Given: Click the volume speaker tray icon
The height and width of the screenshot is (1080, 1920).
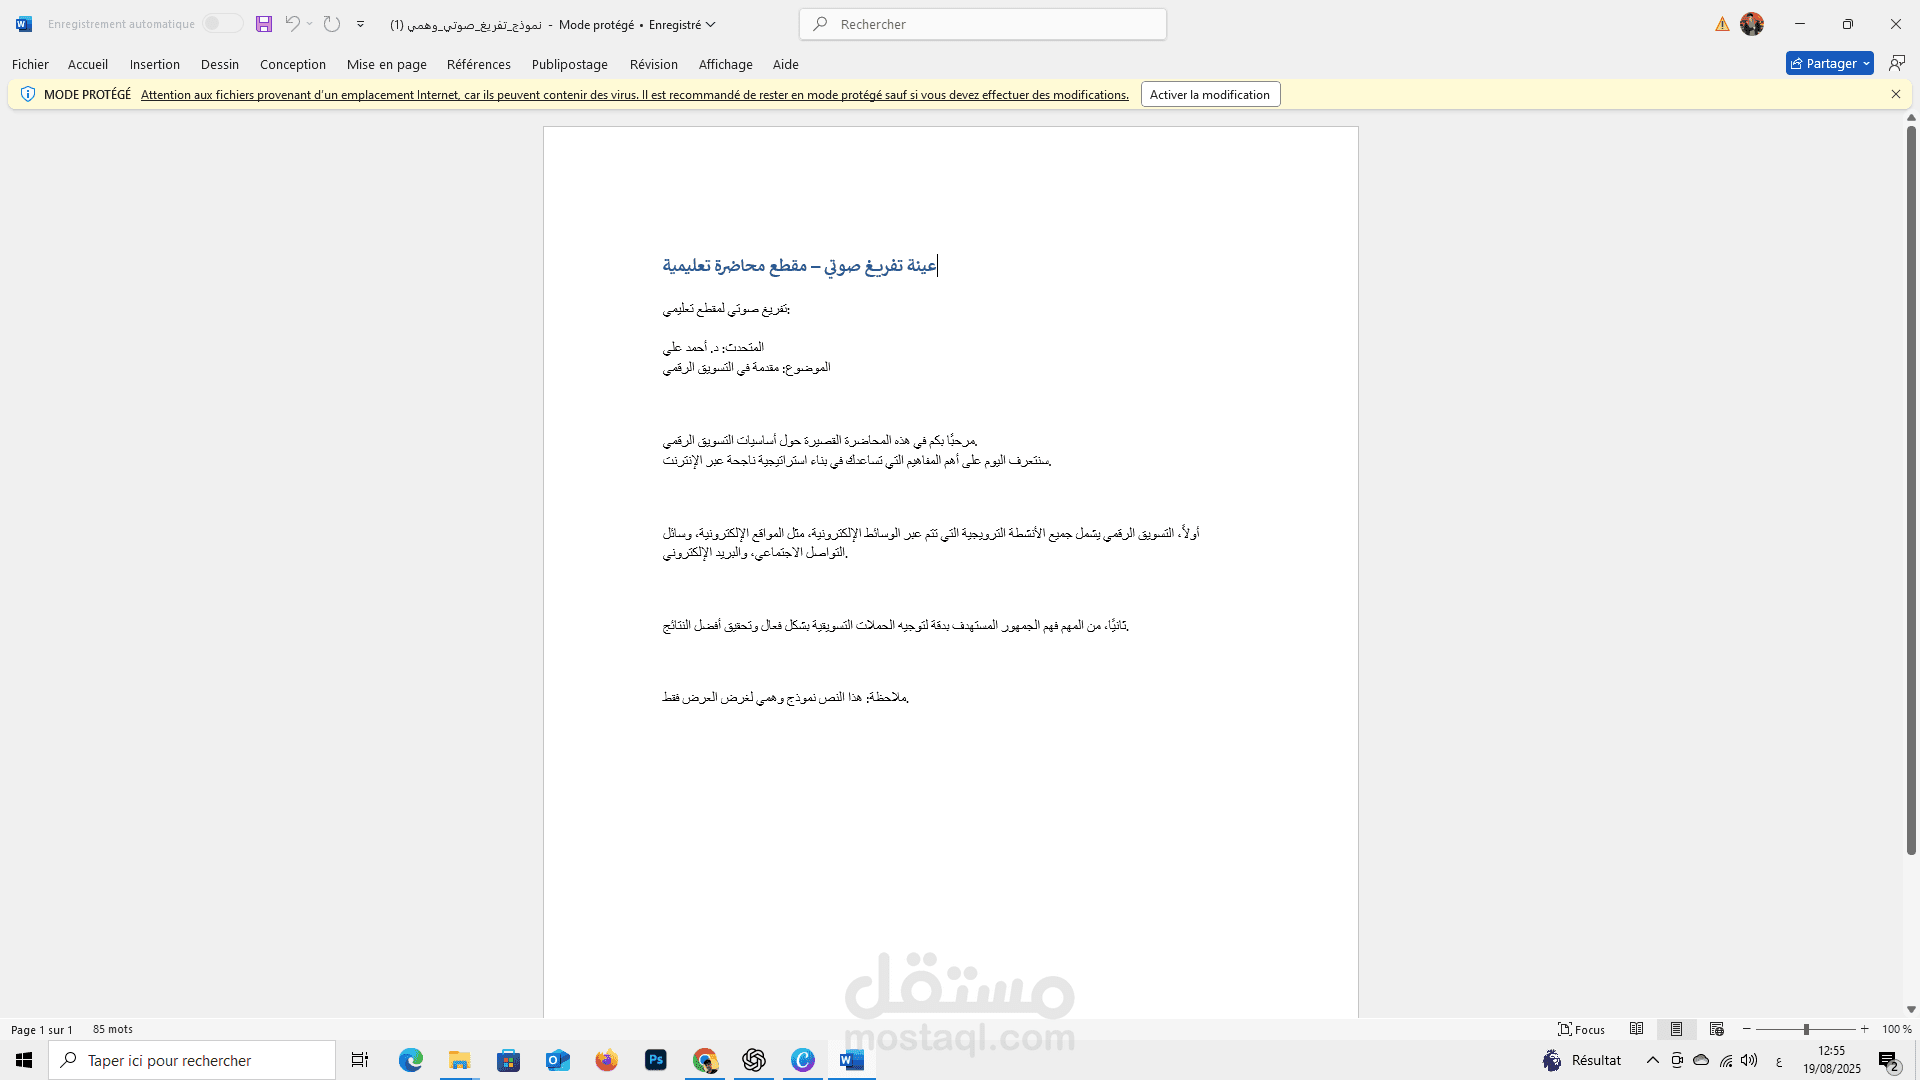Looking at the screenshot, I should 1749,1060.
